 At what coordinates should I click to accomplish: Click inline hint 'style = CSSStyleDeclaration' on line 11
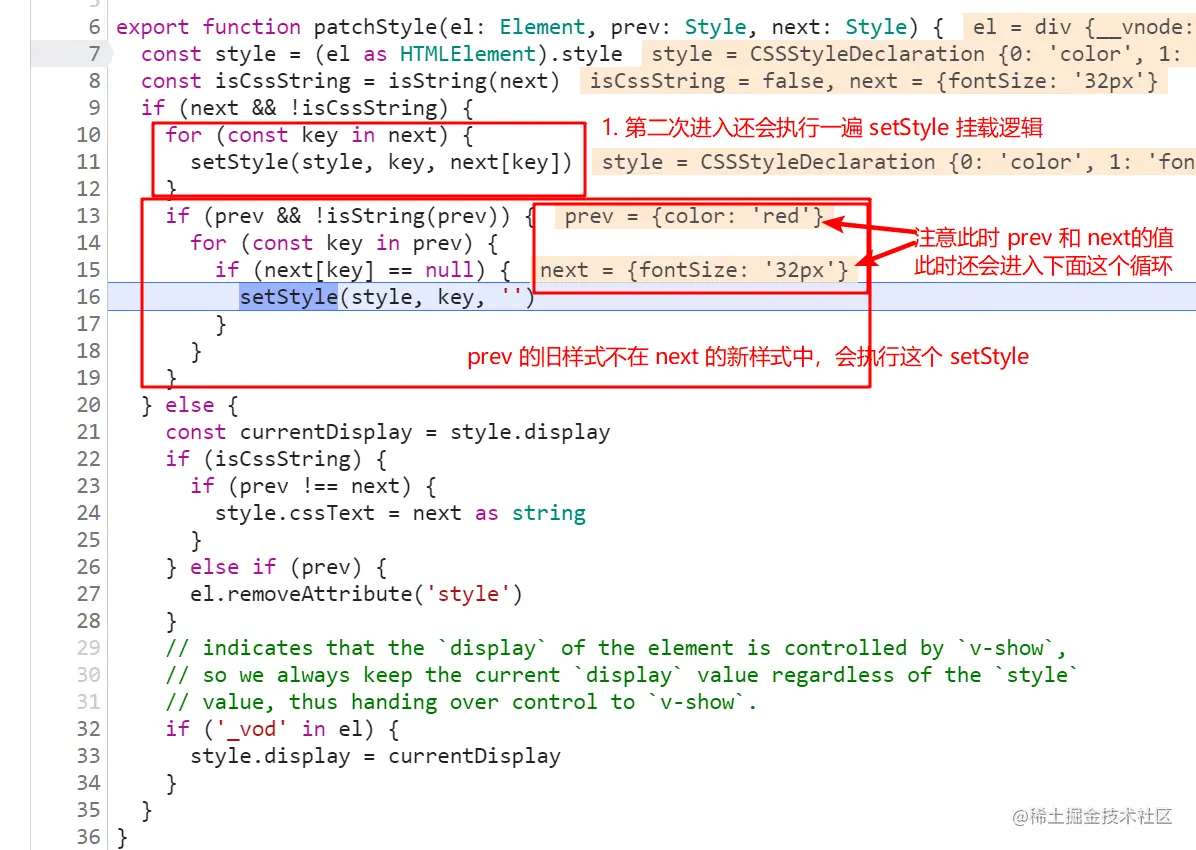pyautogui.click(x=768, y=162)
